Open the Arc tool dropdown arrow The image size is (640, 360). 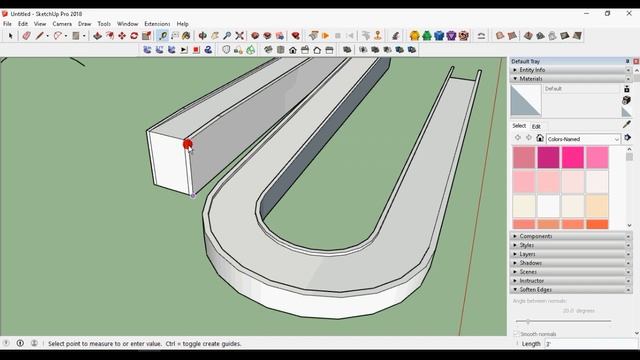point(66,36)
